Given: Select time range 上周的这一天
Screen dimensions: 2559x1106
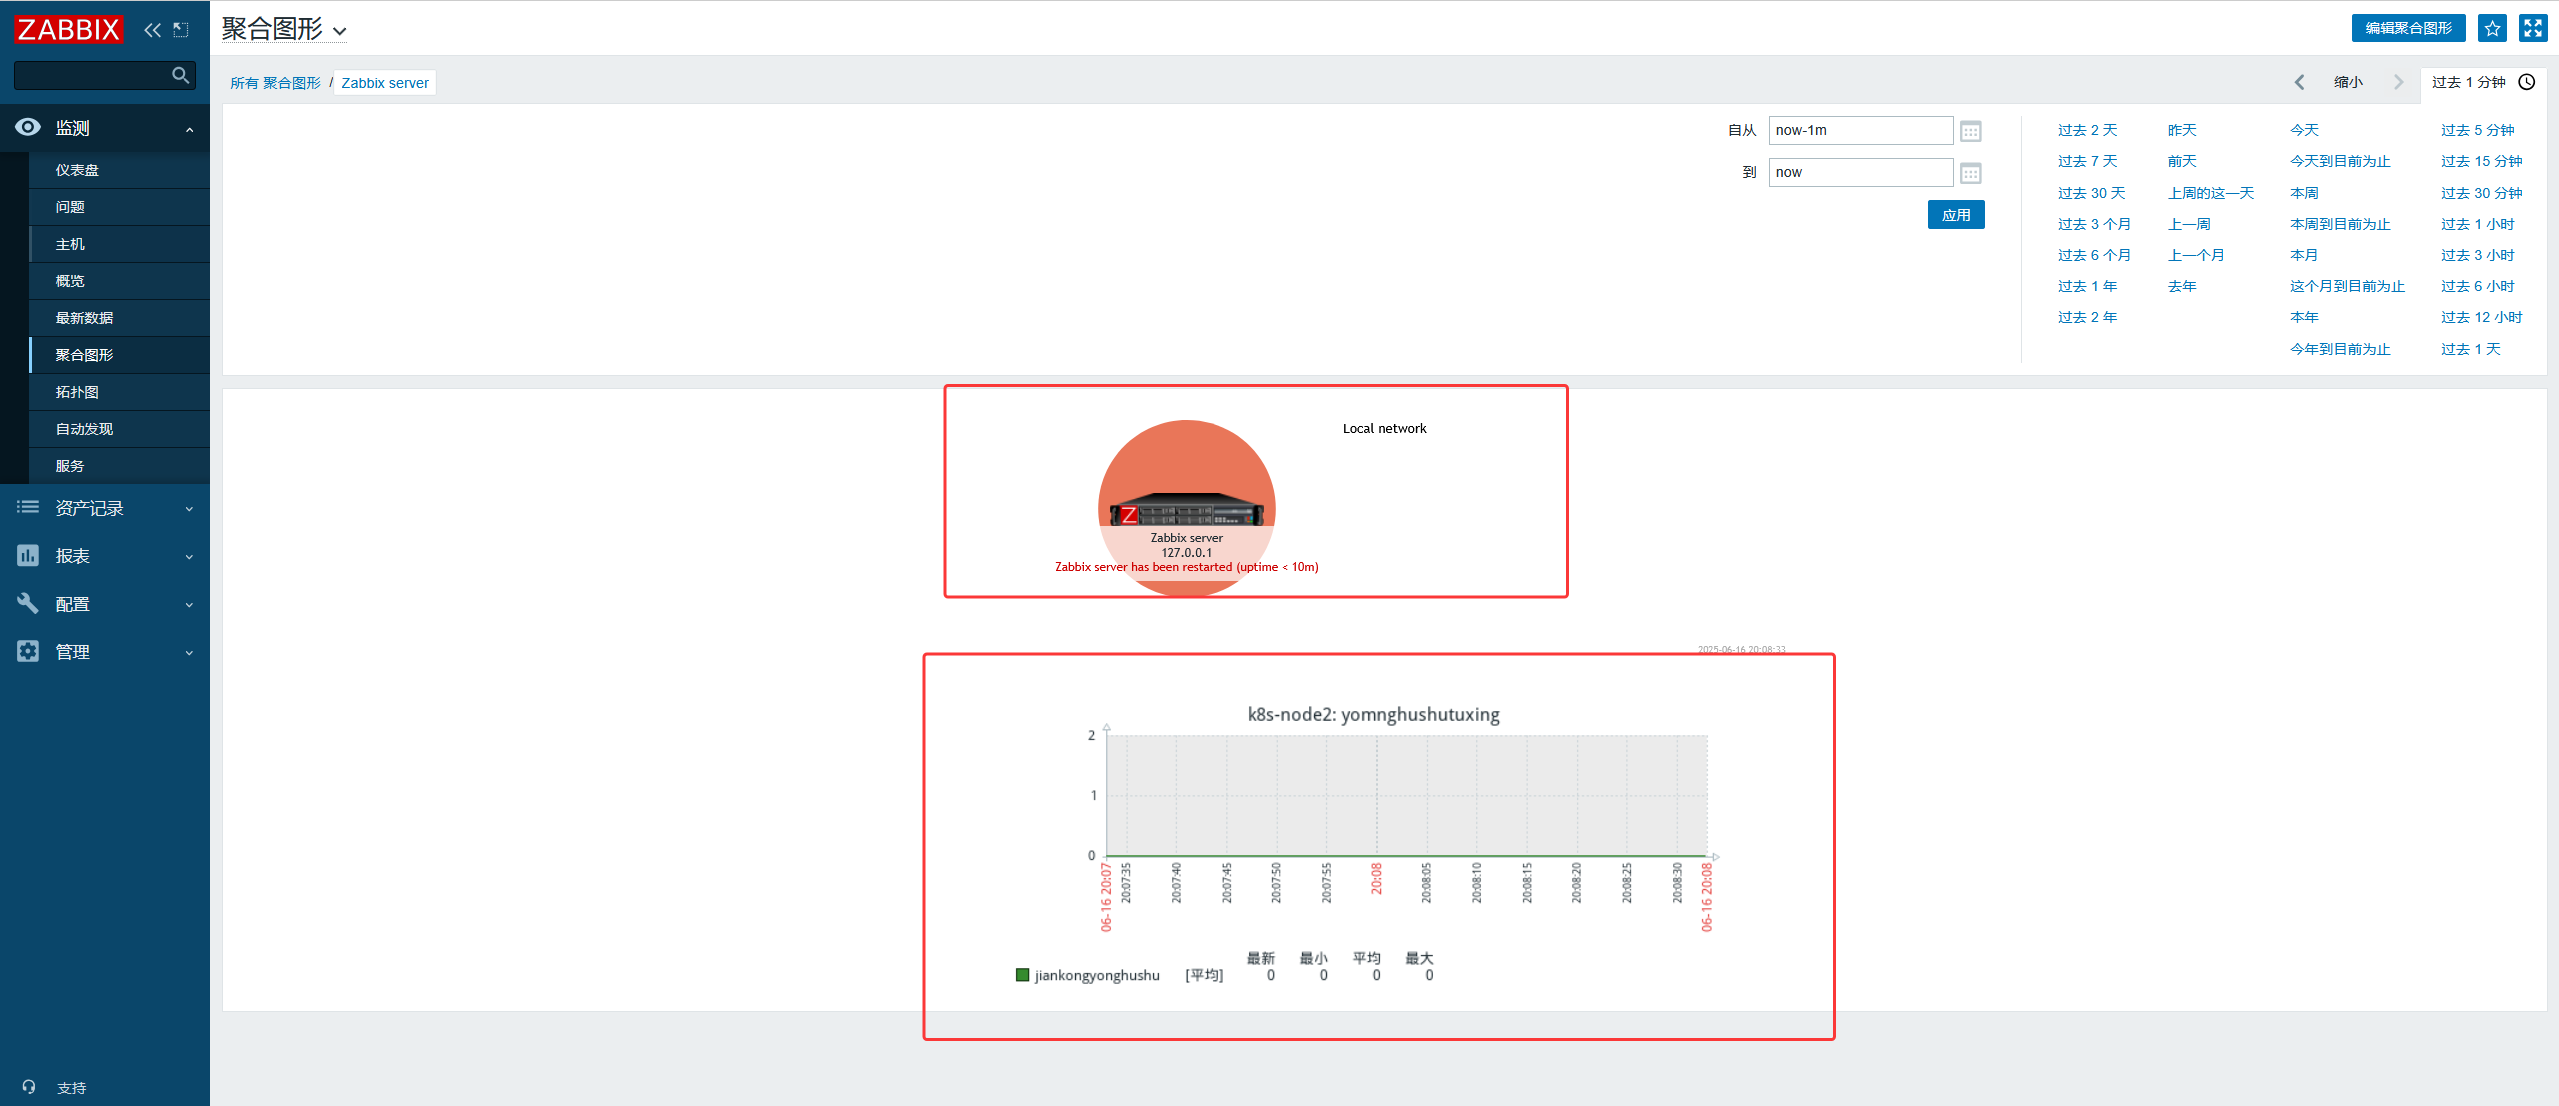Looking at the screenshot, I should point(2211,193).
